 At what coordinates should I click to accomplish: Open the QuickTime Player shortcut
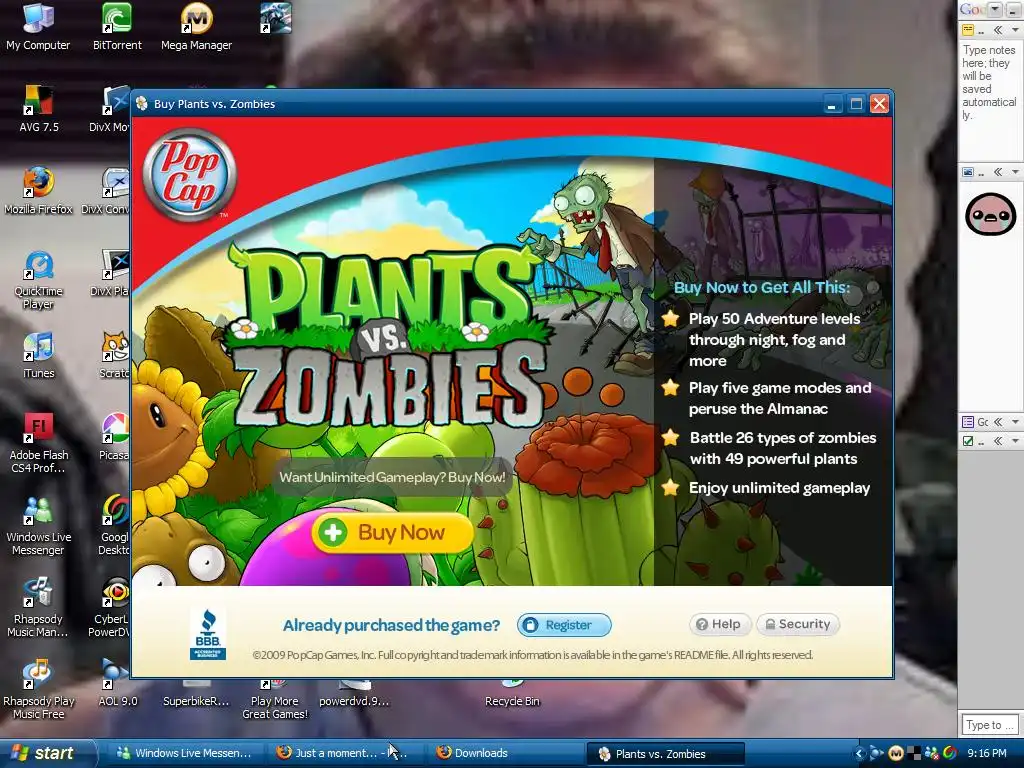tap(38, 280)
